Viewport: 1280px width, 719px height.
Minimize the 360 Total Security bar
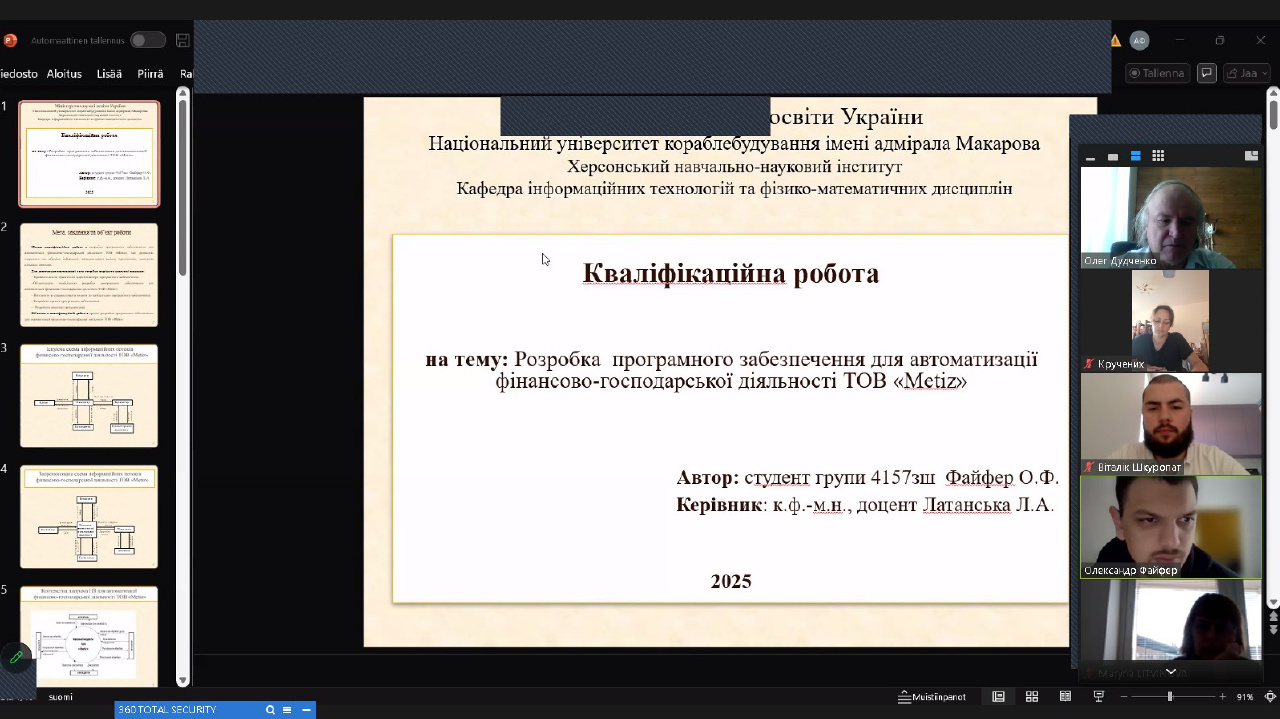tap(306, 710)
